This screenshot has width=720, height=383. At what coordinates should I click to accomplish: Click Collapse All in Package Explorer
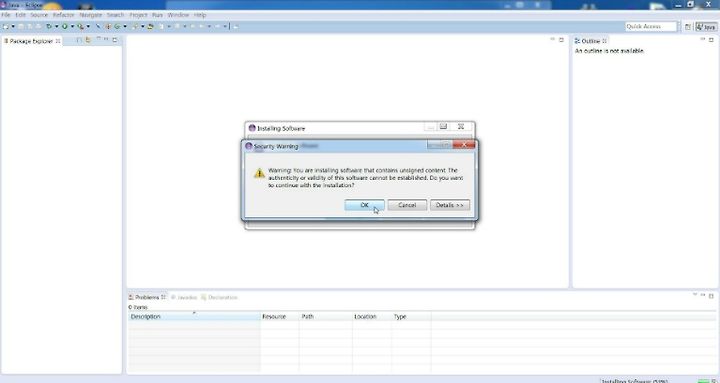pyautogui.click(x=79, y=40)
